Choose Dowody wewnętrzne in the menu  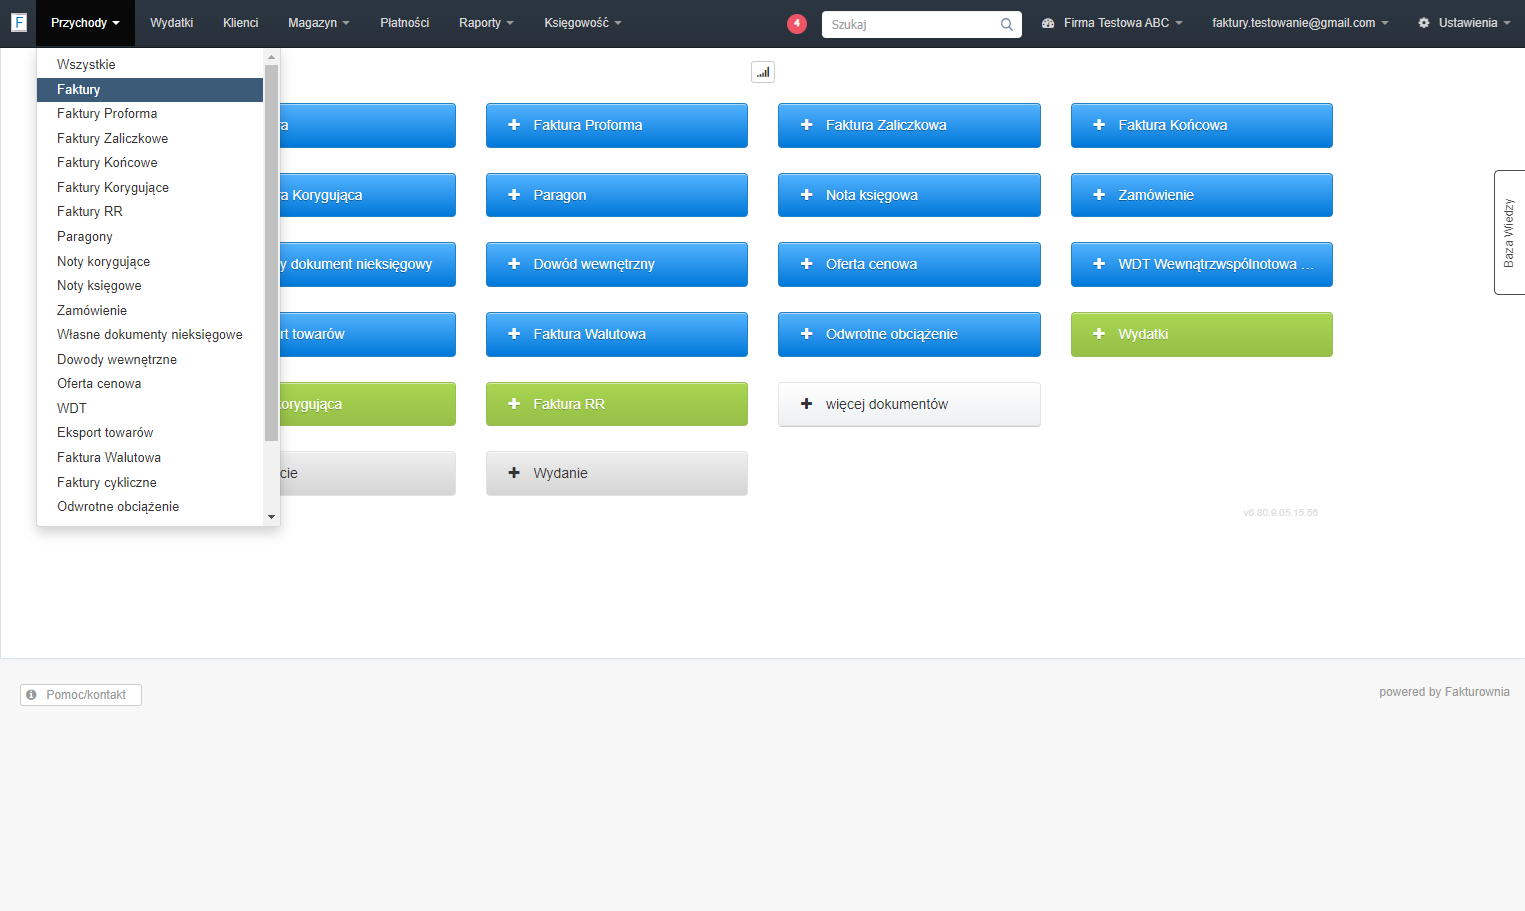(x=150, y=359)
